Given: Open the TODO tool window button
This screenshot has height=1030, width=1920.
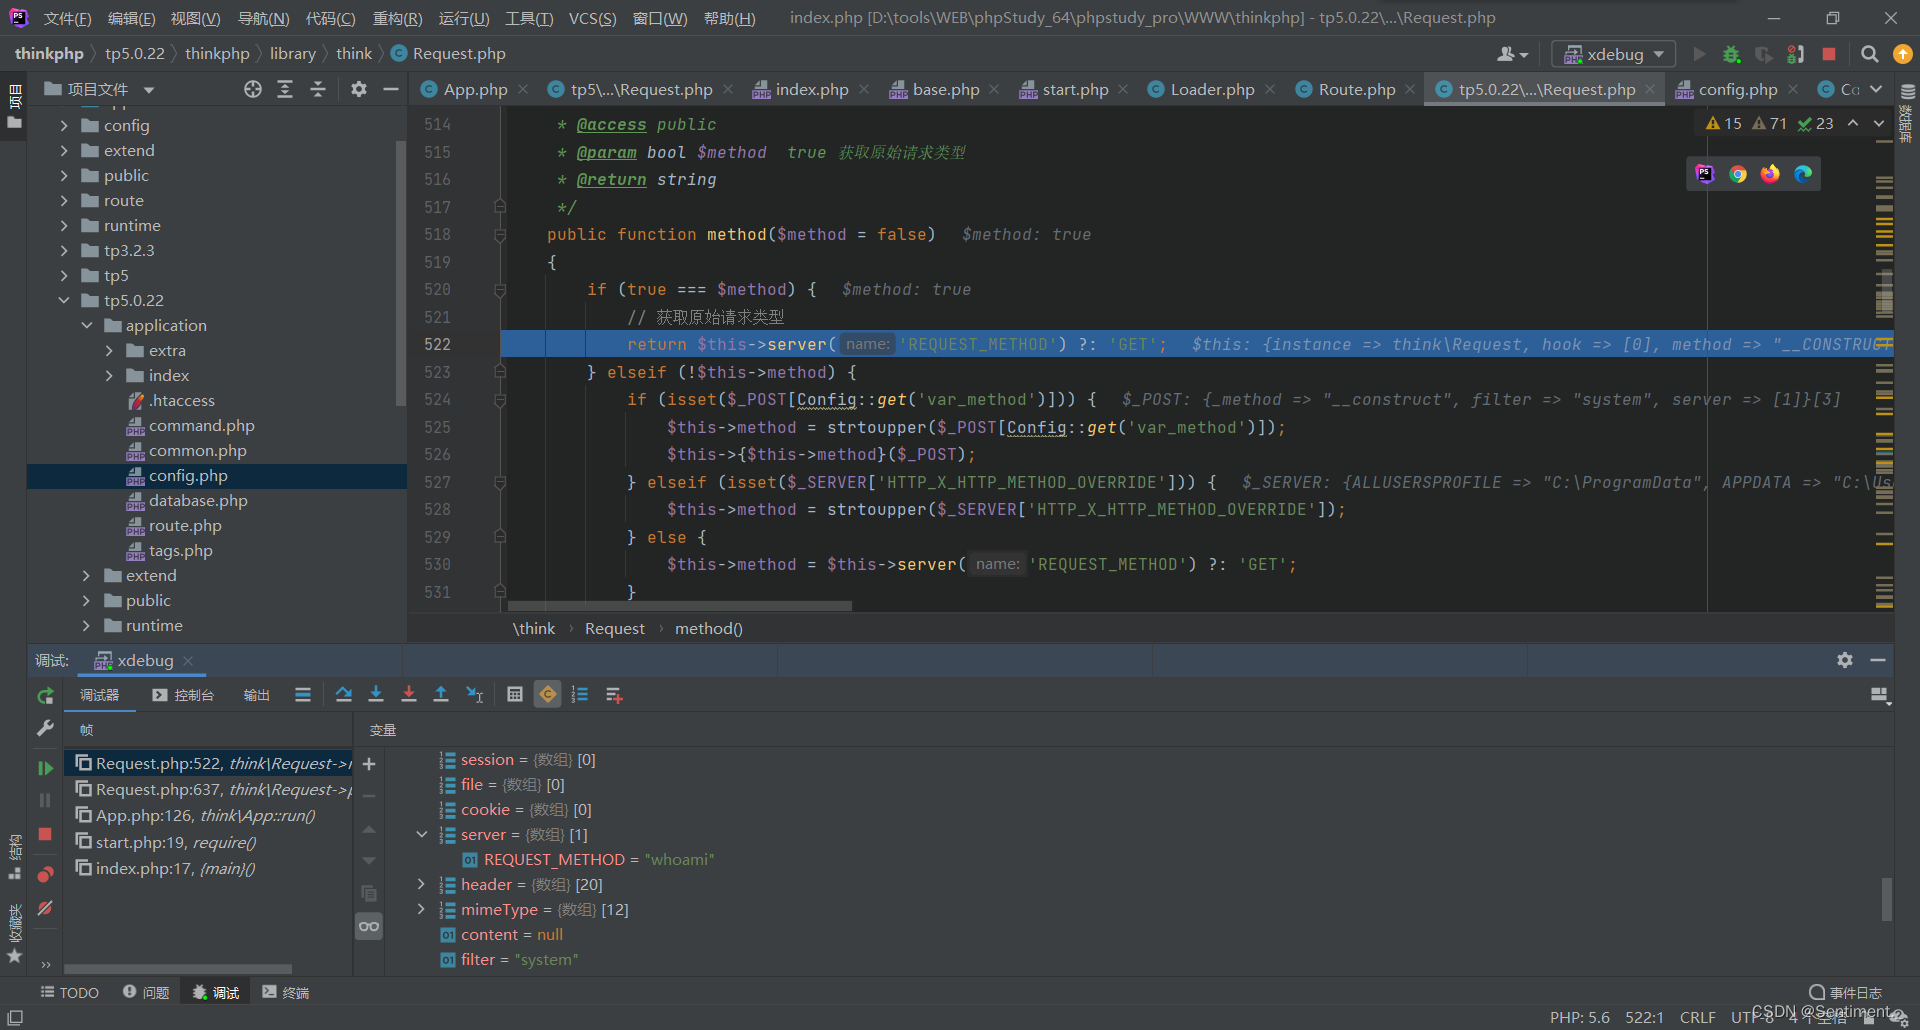Looking at the screenshot, I should click(69, 992).
